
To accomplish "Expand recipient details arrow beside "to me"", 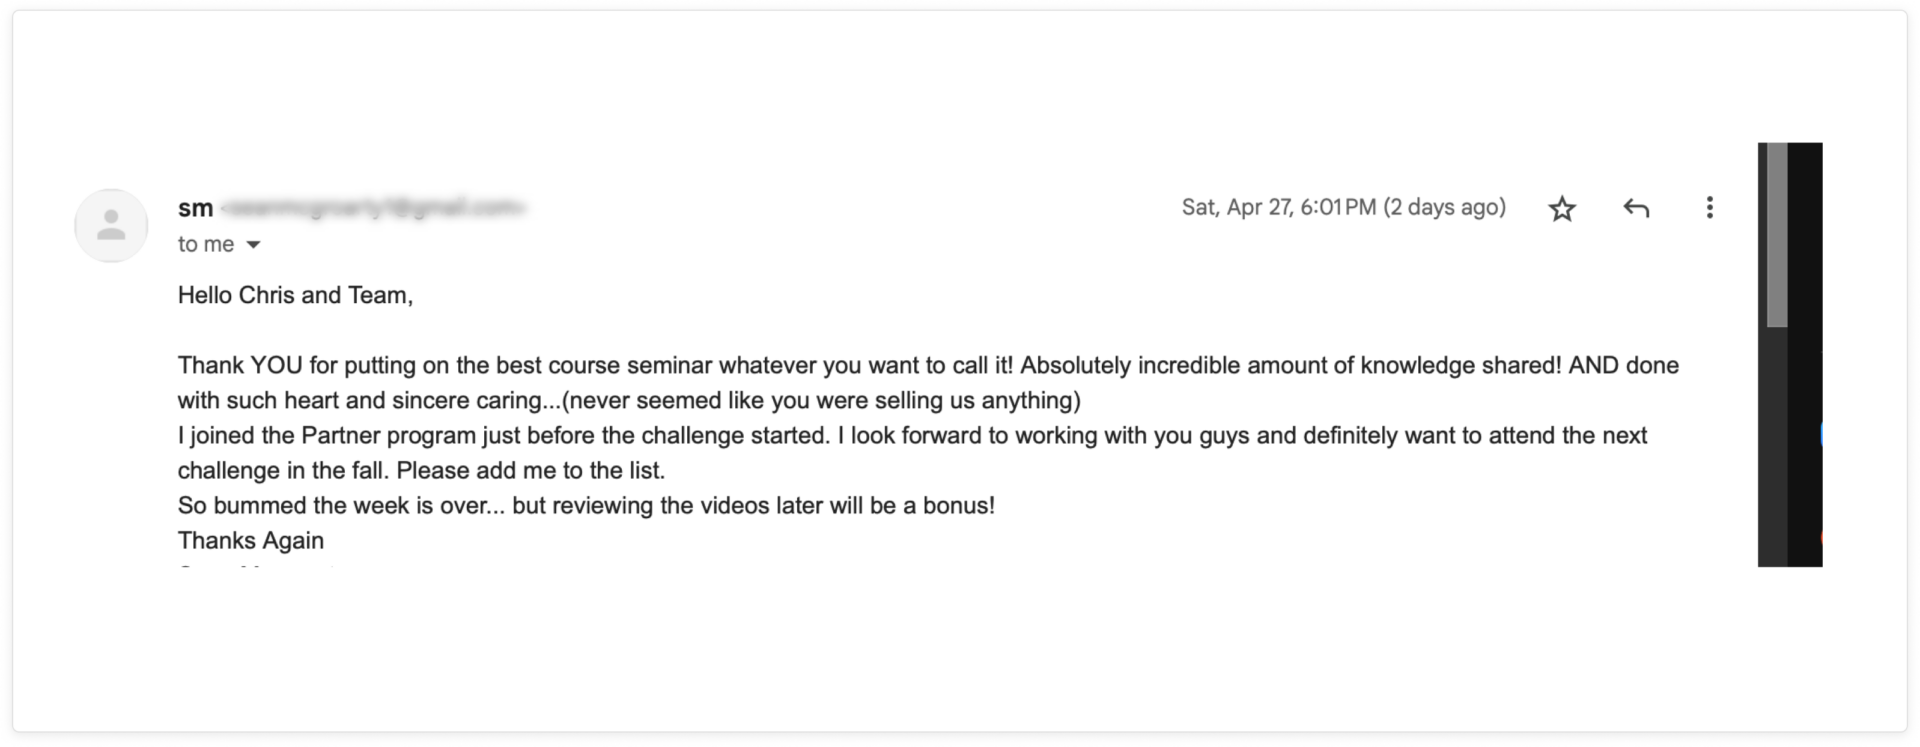I will [x=253, y=245].
